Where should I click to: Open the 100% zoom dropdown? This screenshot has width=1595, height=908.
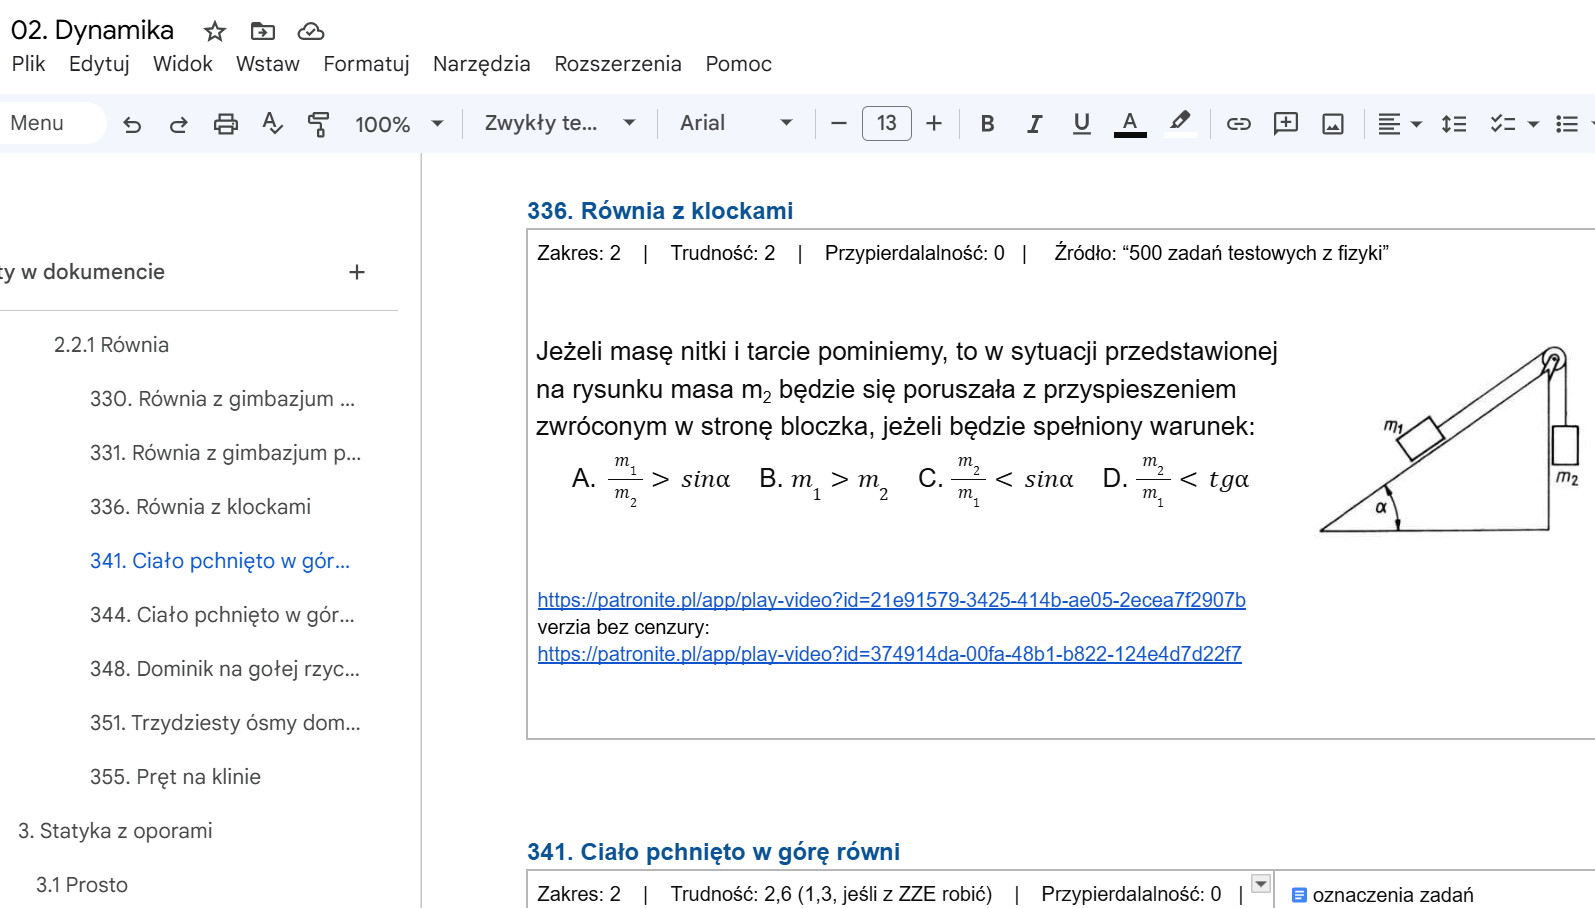pos(398,124)
